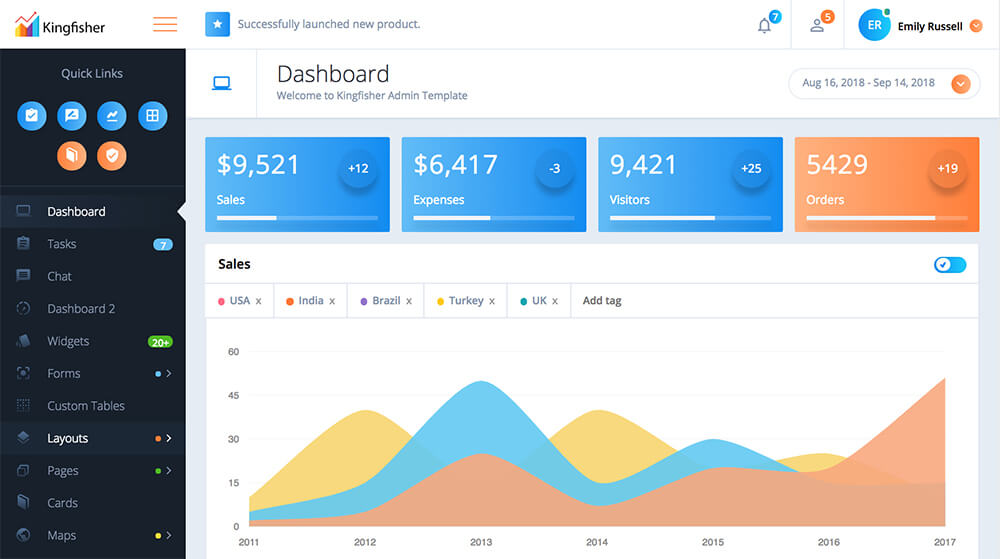Image resolution: width=1000 pixels, height=559 pixels.
Task: Go to Tasks in the sidebar
Action: click(62, 244)
